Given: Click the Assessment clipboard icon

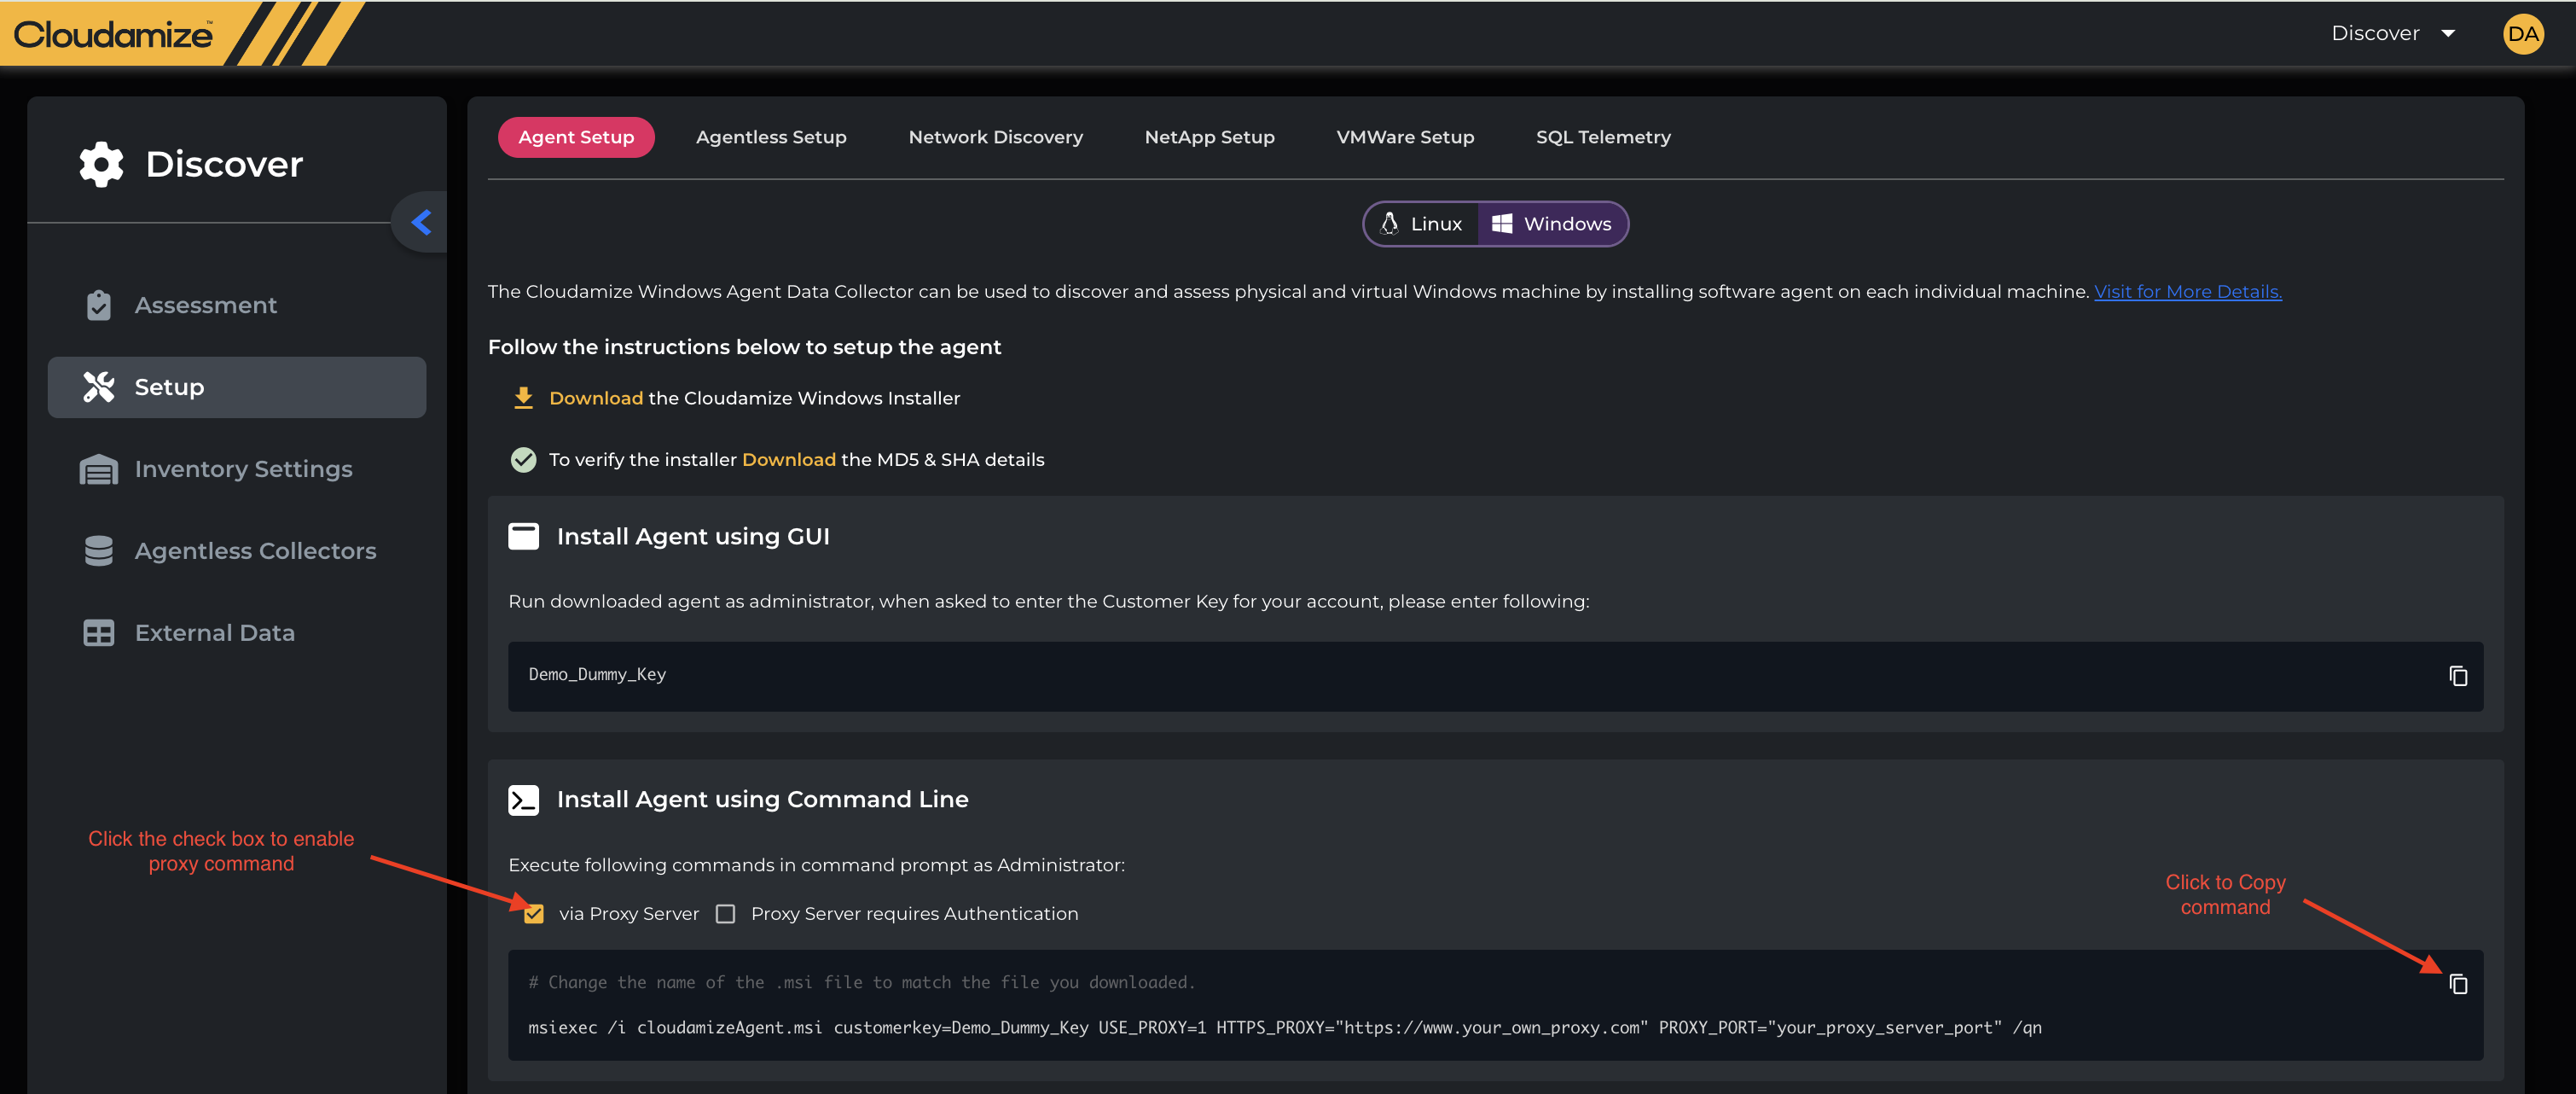Looking at the screenshot, I should [98, 305].
